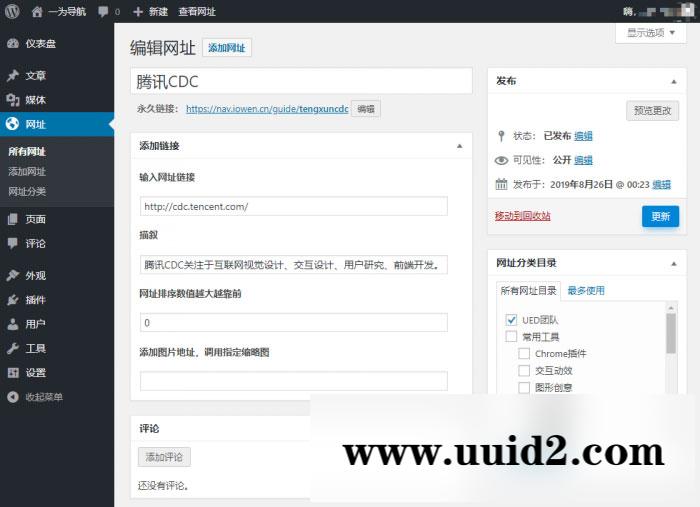The height and width of the screenshot is (507, 700).
Task: Click the plus 新建 icon
Action: click(138, 12)
